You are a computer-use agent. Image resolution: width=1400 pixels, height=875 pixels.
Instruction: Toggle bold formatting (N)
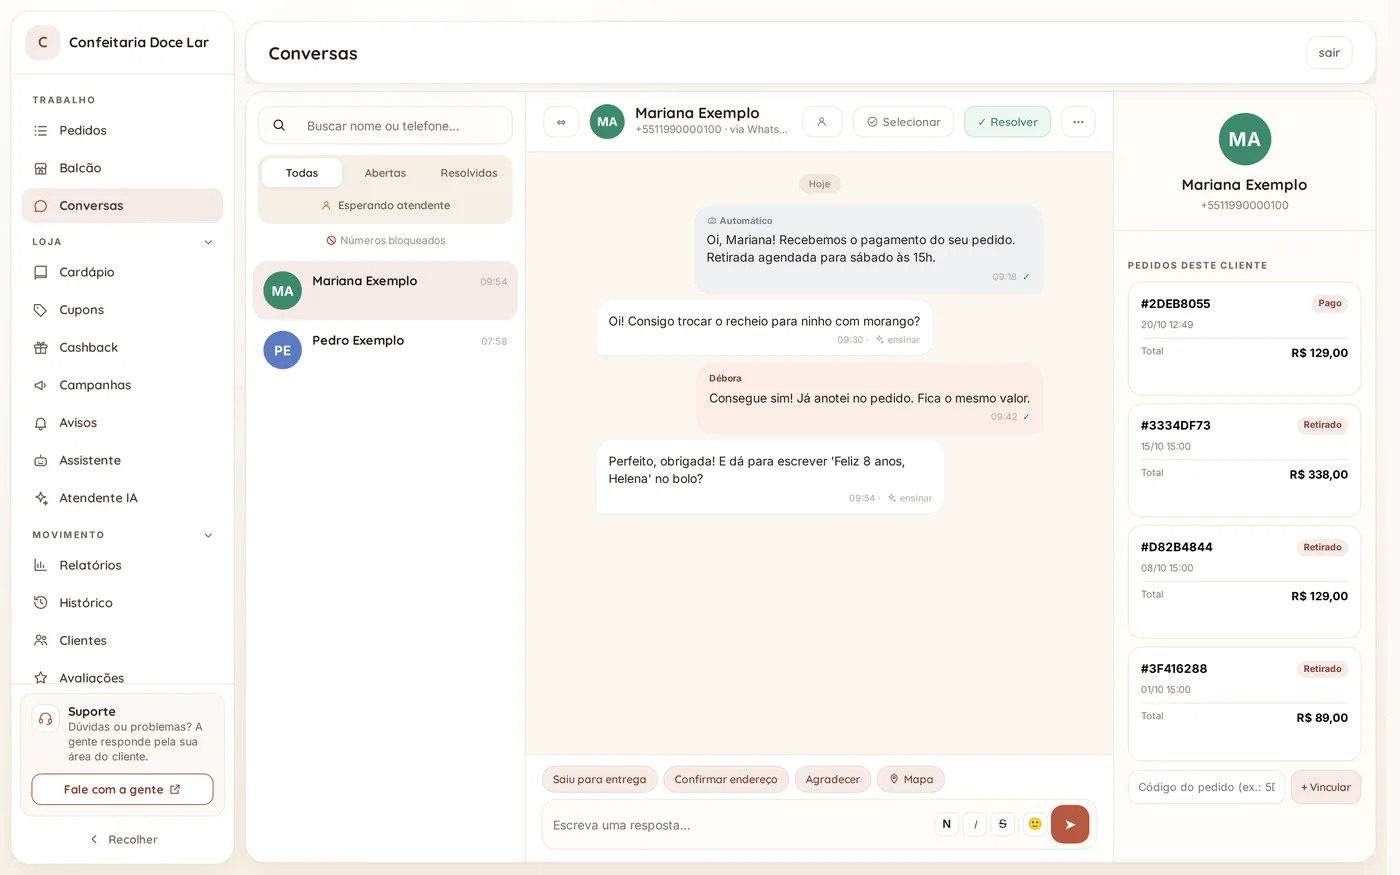[947, 824]
